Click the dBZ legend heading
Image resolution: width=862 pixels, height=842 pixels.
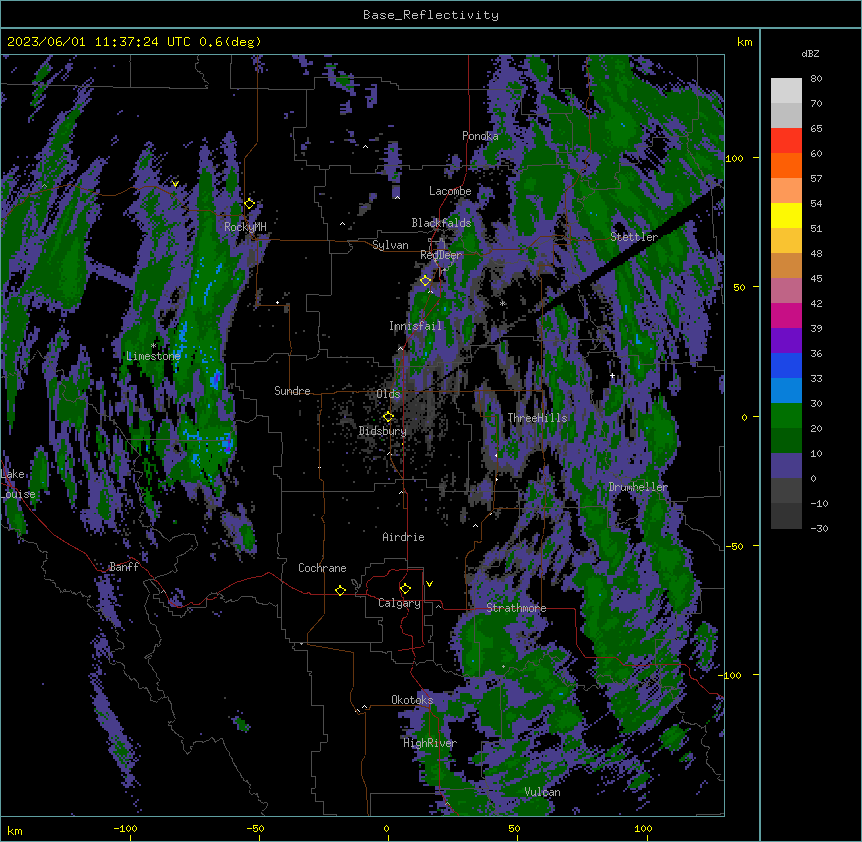point(810,54)
